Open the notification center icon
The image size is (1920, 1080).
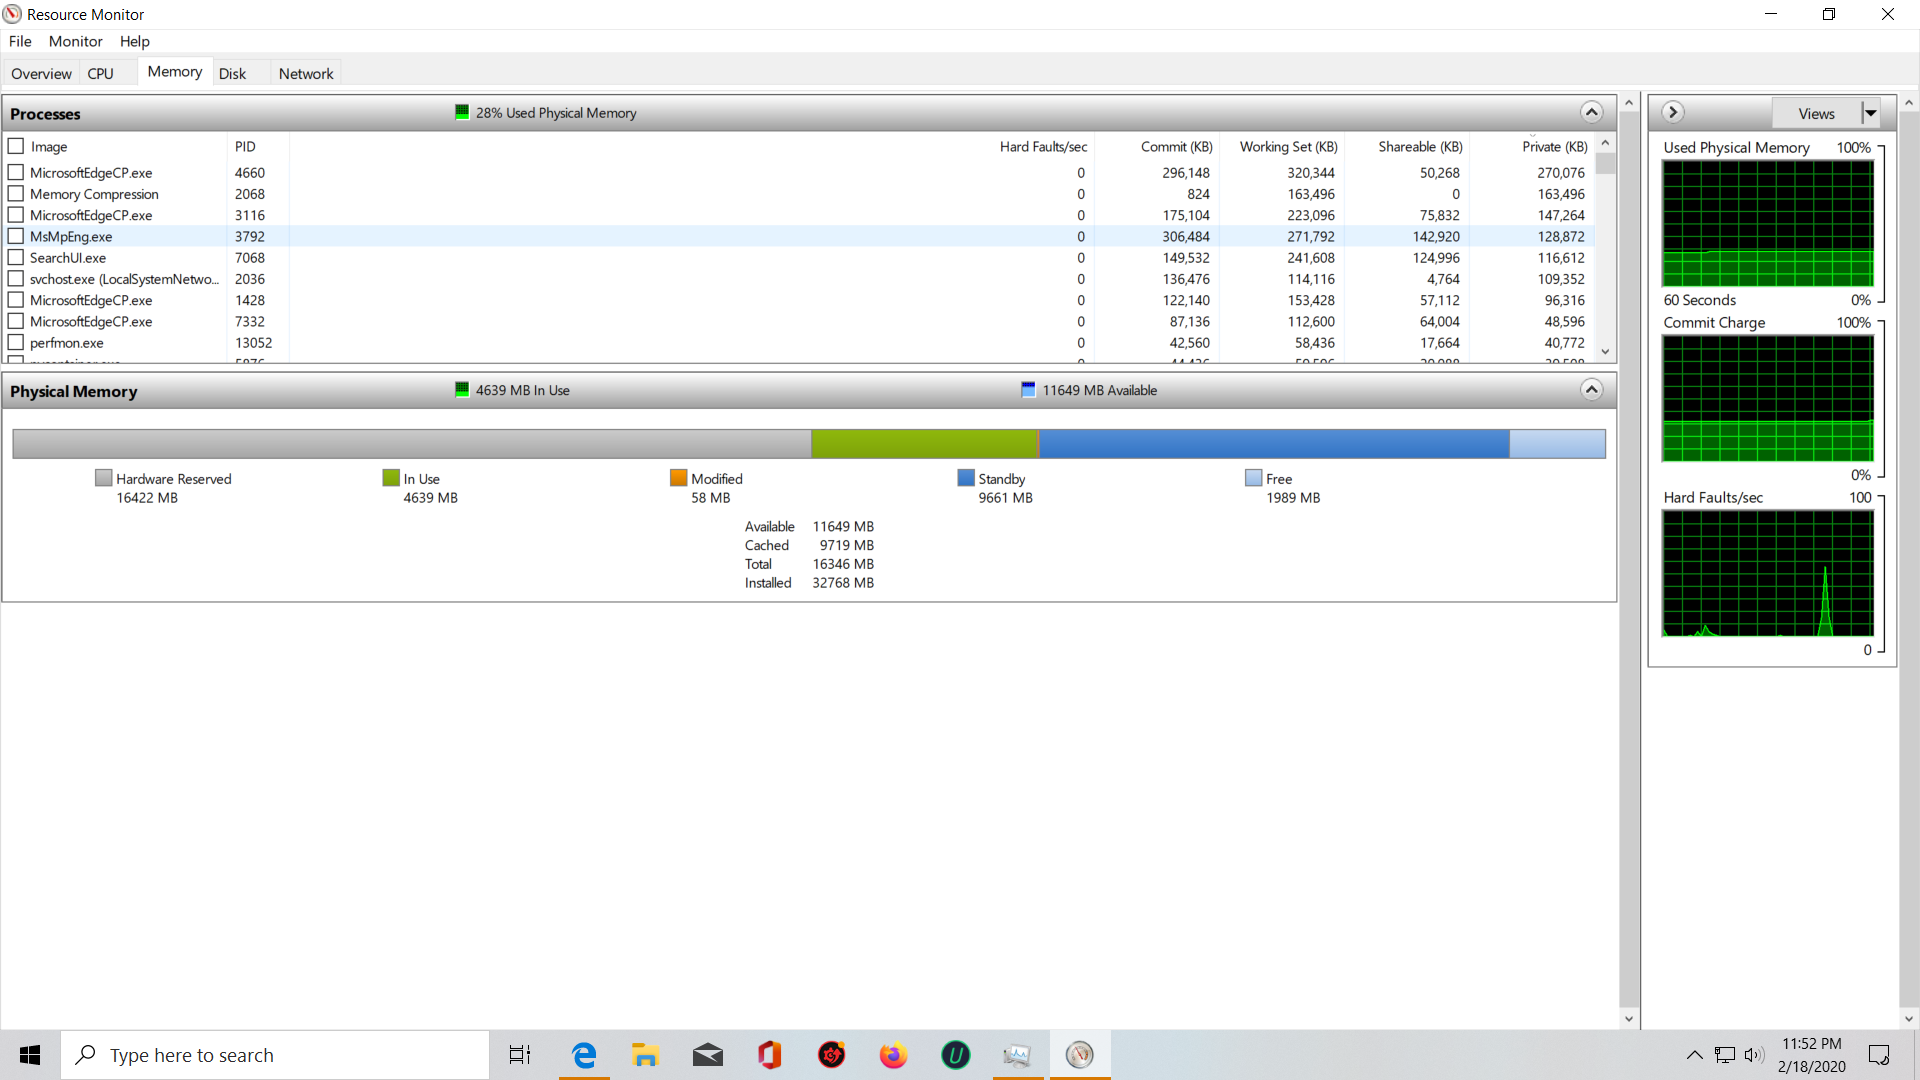[x=1879, y=1055]
